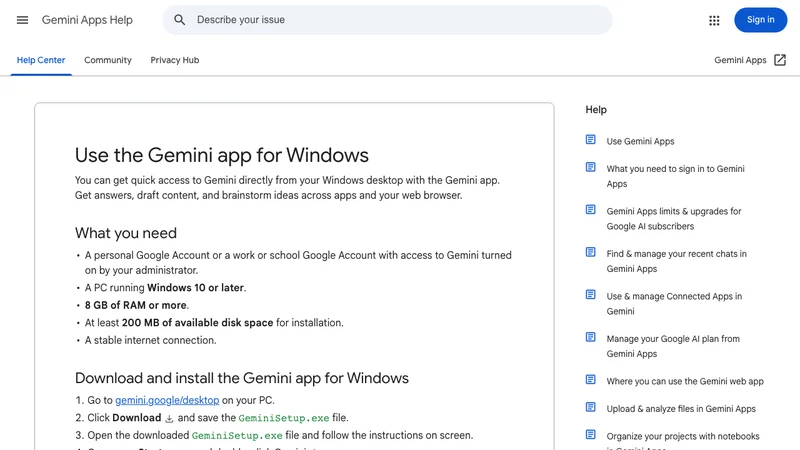Click article icon beside Gemini Apps limits & upgrades
Image resolution: width=800 pixels, height=450 pixels.
click(x=590, y=210)
